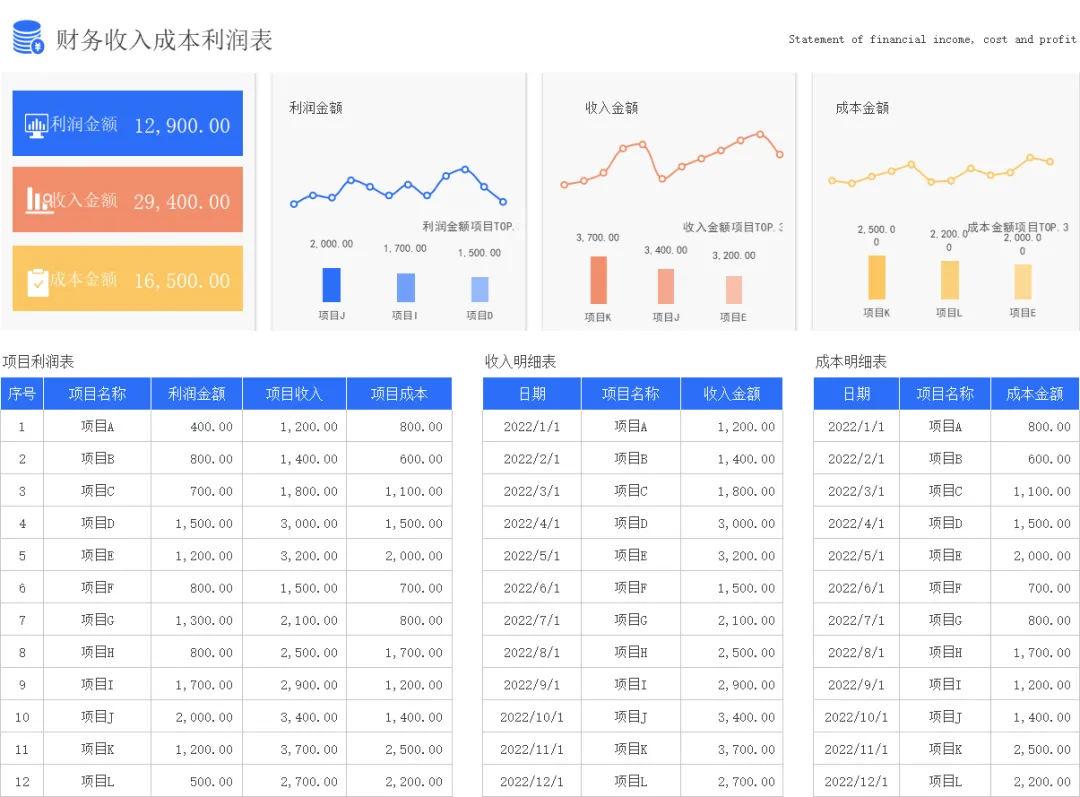This screenshot has height=797, width=1080.
Task: Click the bar chart icon on the orange card
Action: [39, 200]
